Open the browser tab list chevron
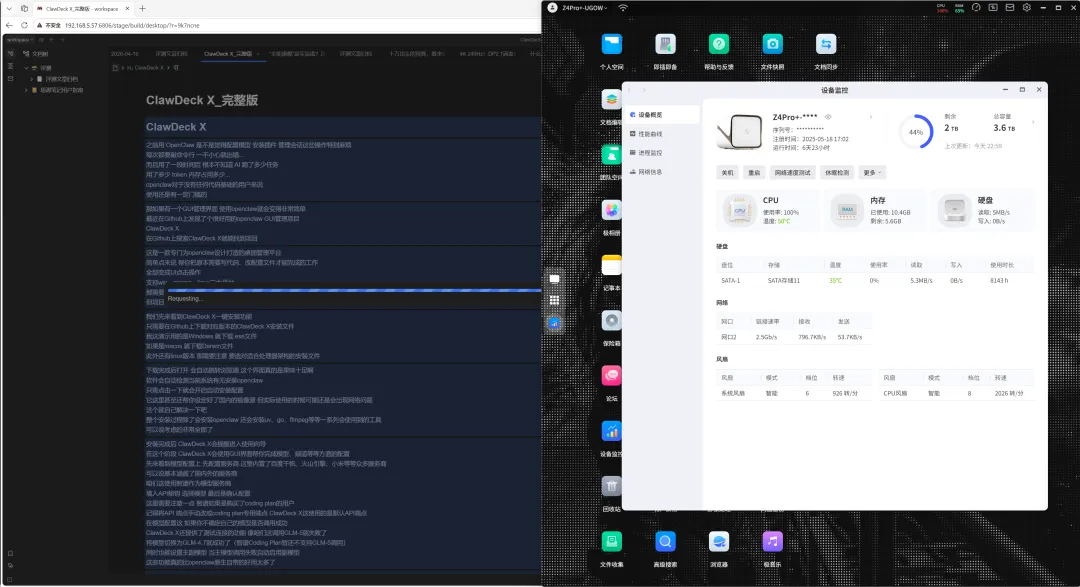Screen dimensions: 1080x587 [9, 8]
